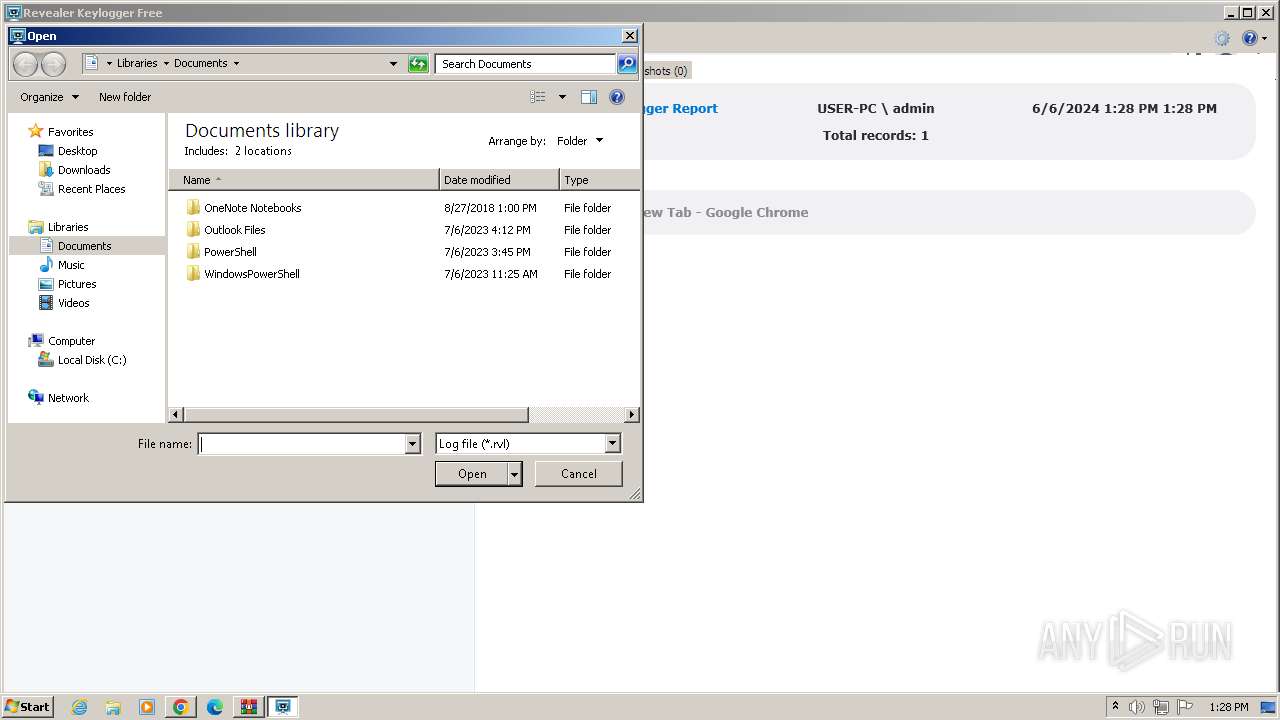Sort by the Date modified column header
This screenshot has width=1280, height=720.
[x=499, y=180]
